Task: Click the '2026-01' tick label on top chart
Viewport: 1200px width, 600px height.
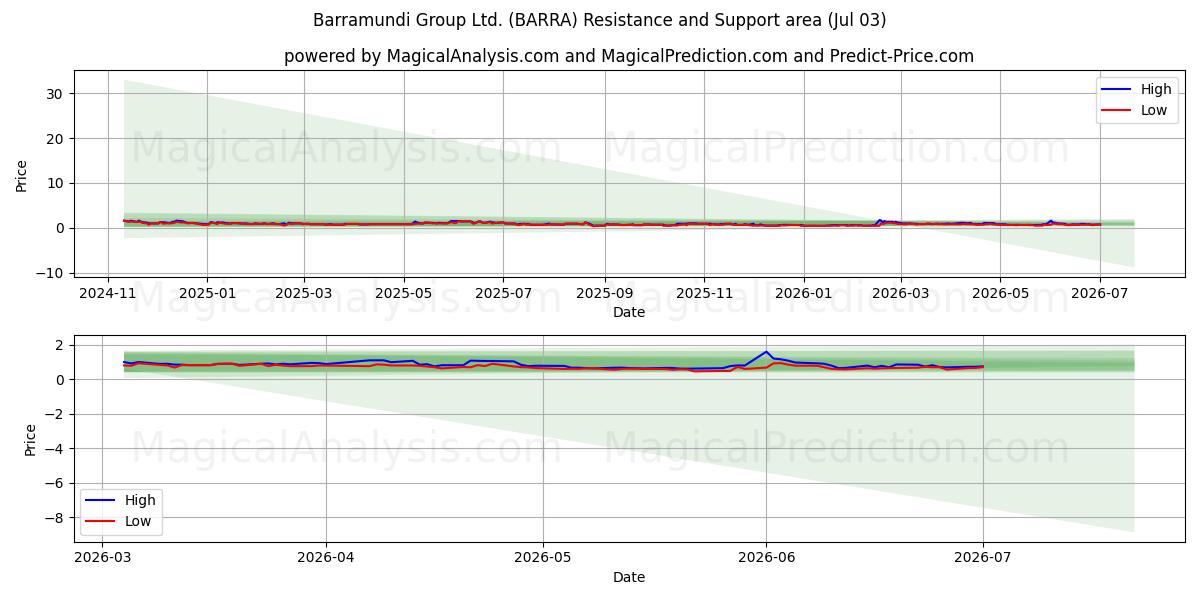Action: tap(804, 293)
